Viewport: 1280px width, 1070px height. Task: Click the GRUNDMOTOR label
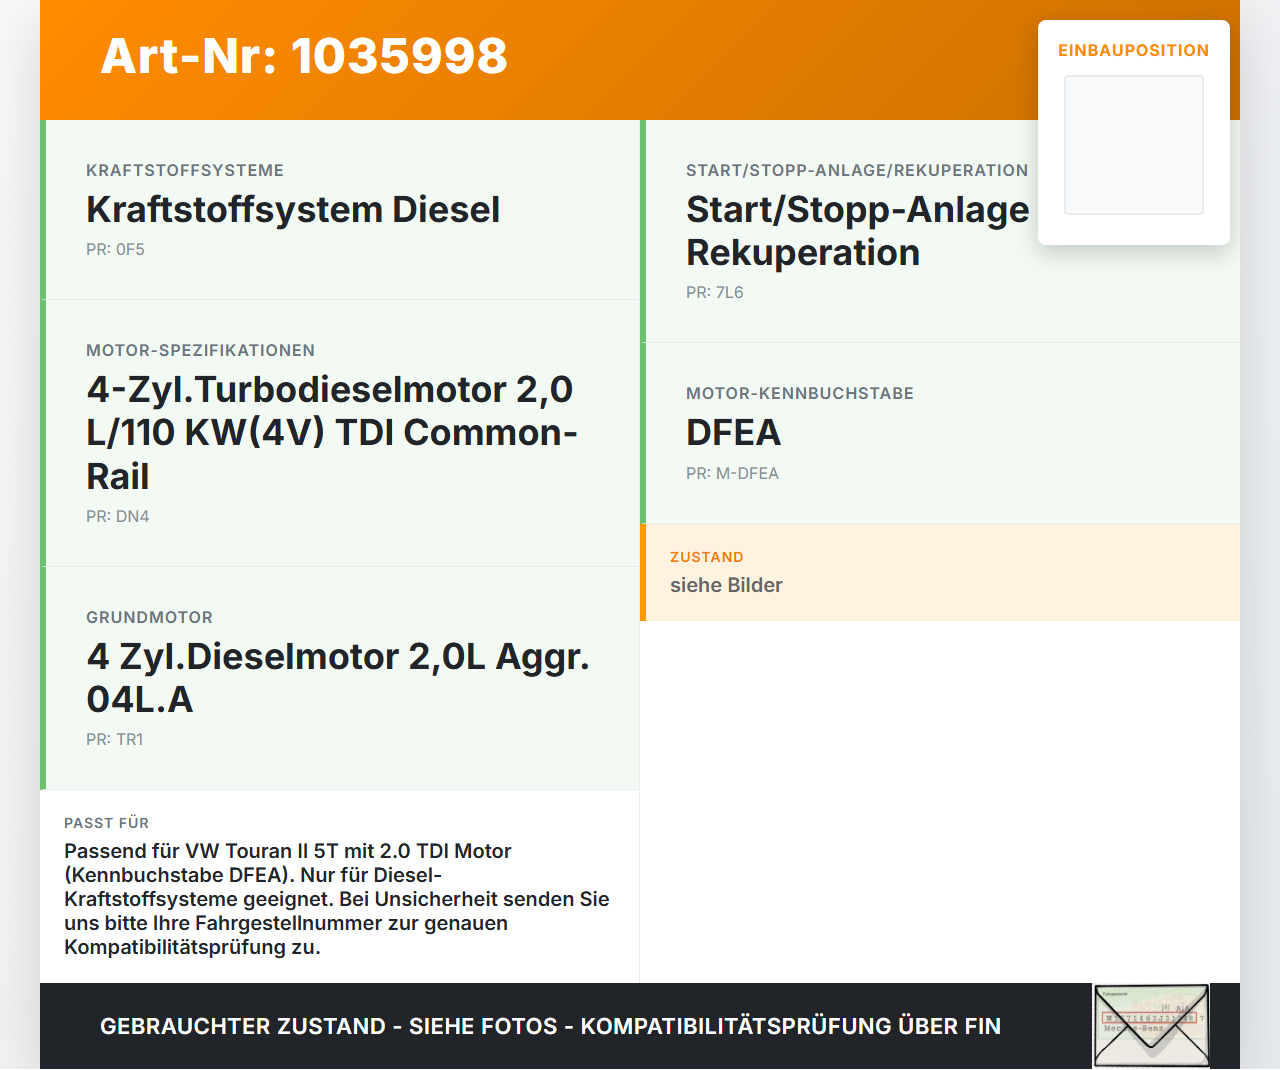pyautogui.click(x=149, y=617)
